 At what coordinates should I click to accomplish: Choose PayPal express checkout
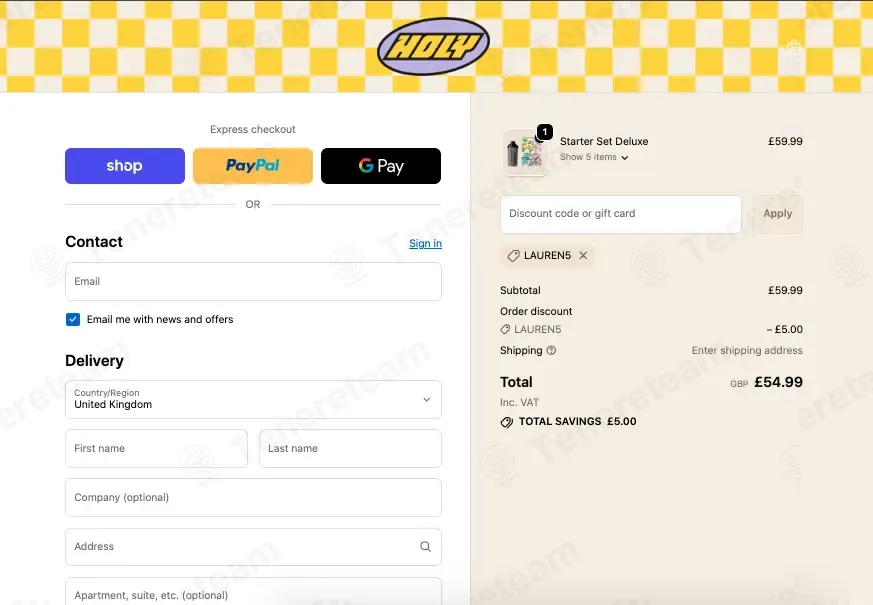(253, 166)
